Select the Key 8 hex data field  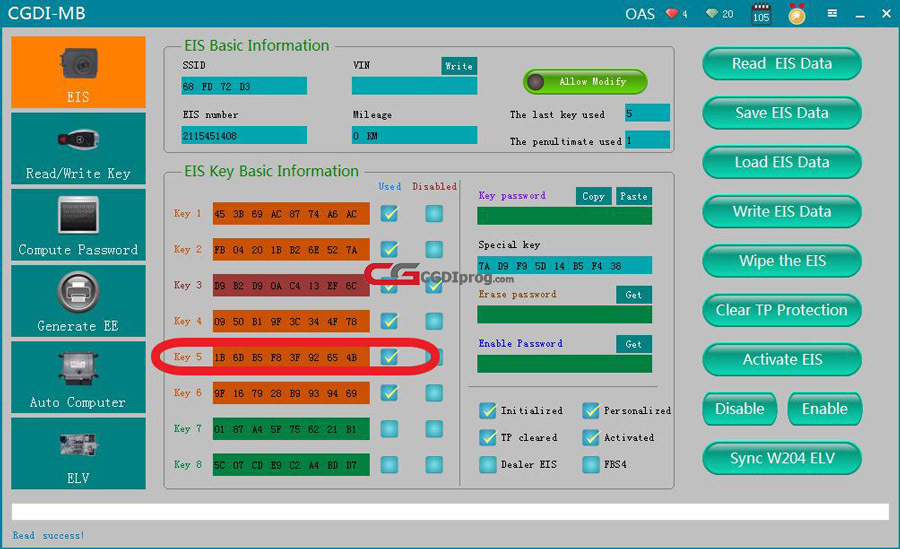(291, 465)
